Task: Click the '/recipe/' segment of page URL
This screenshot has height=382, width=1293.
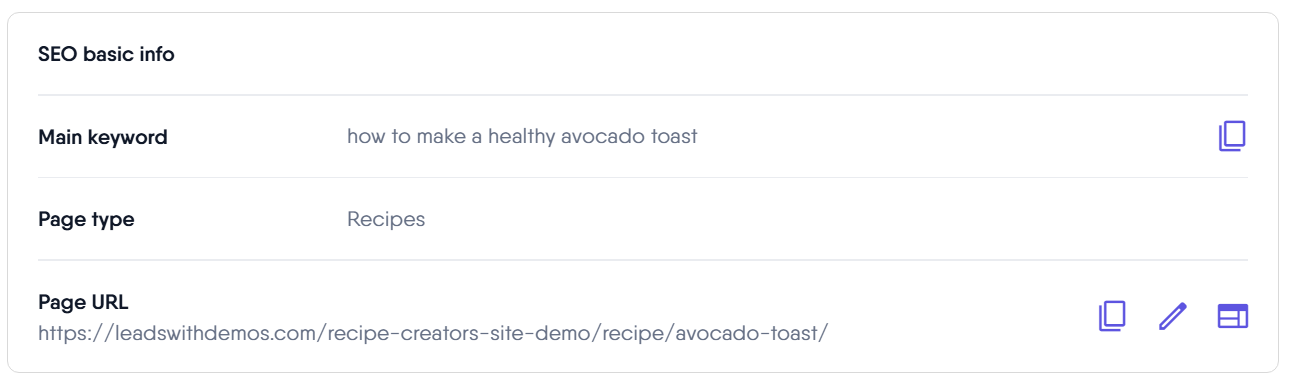Action: click(634, 332)
